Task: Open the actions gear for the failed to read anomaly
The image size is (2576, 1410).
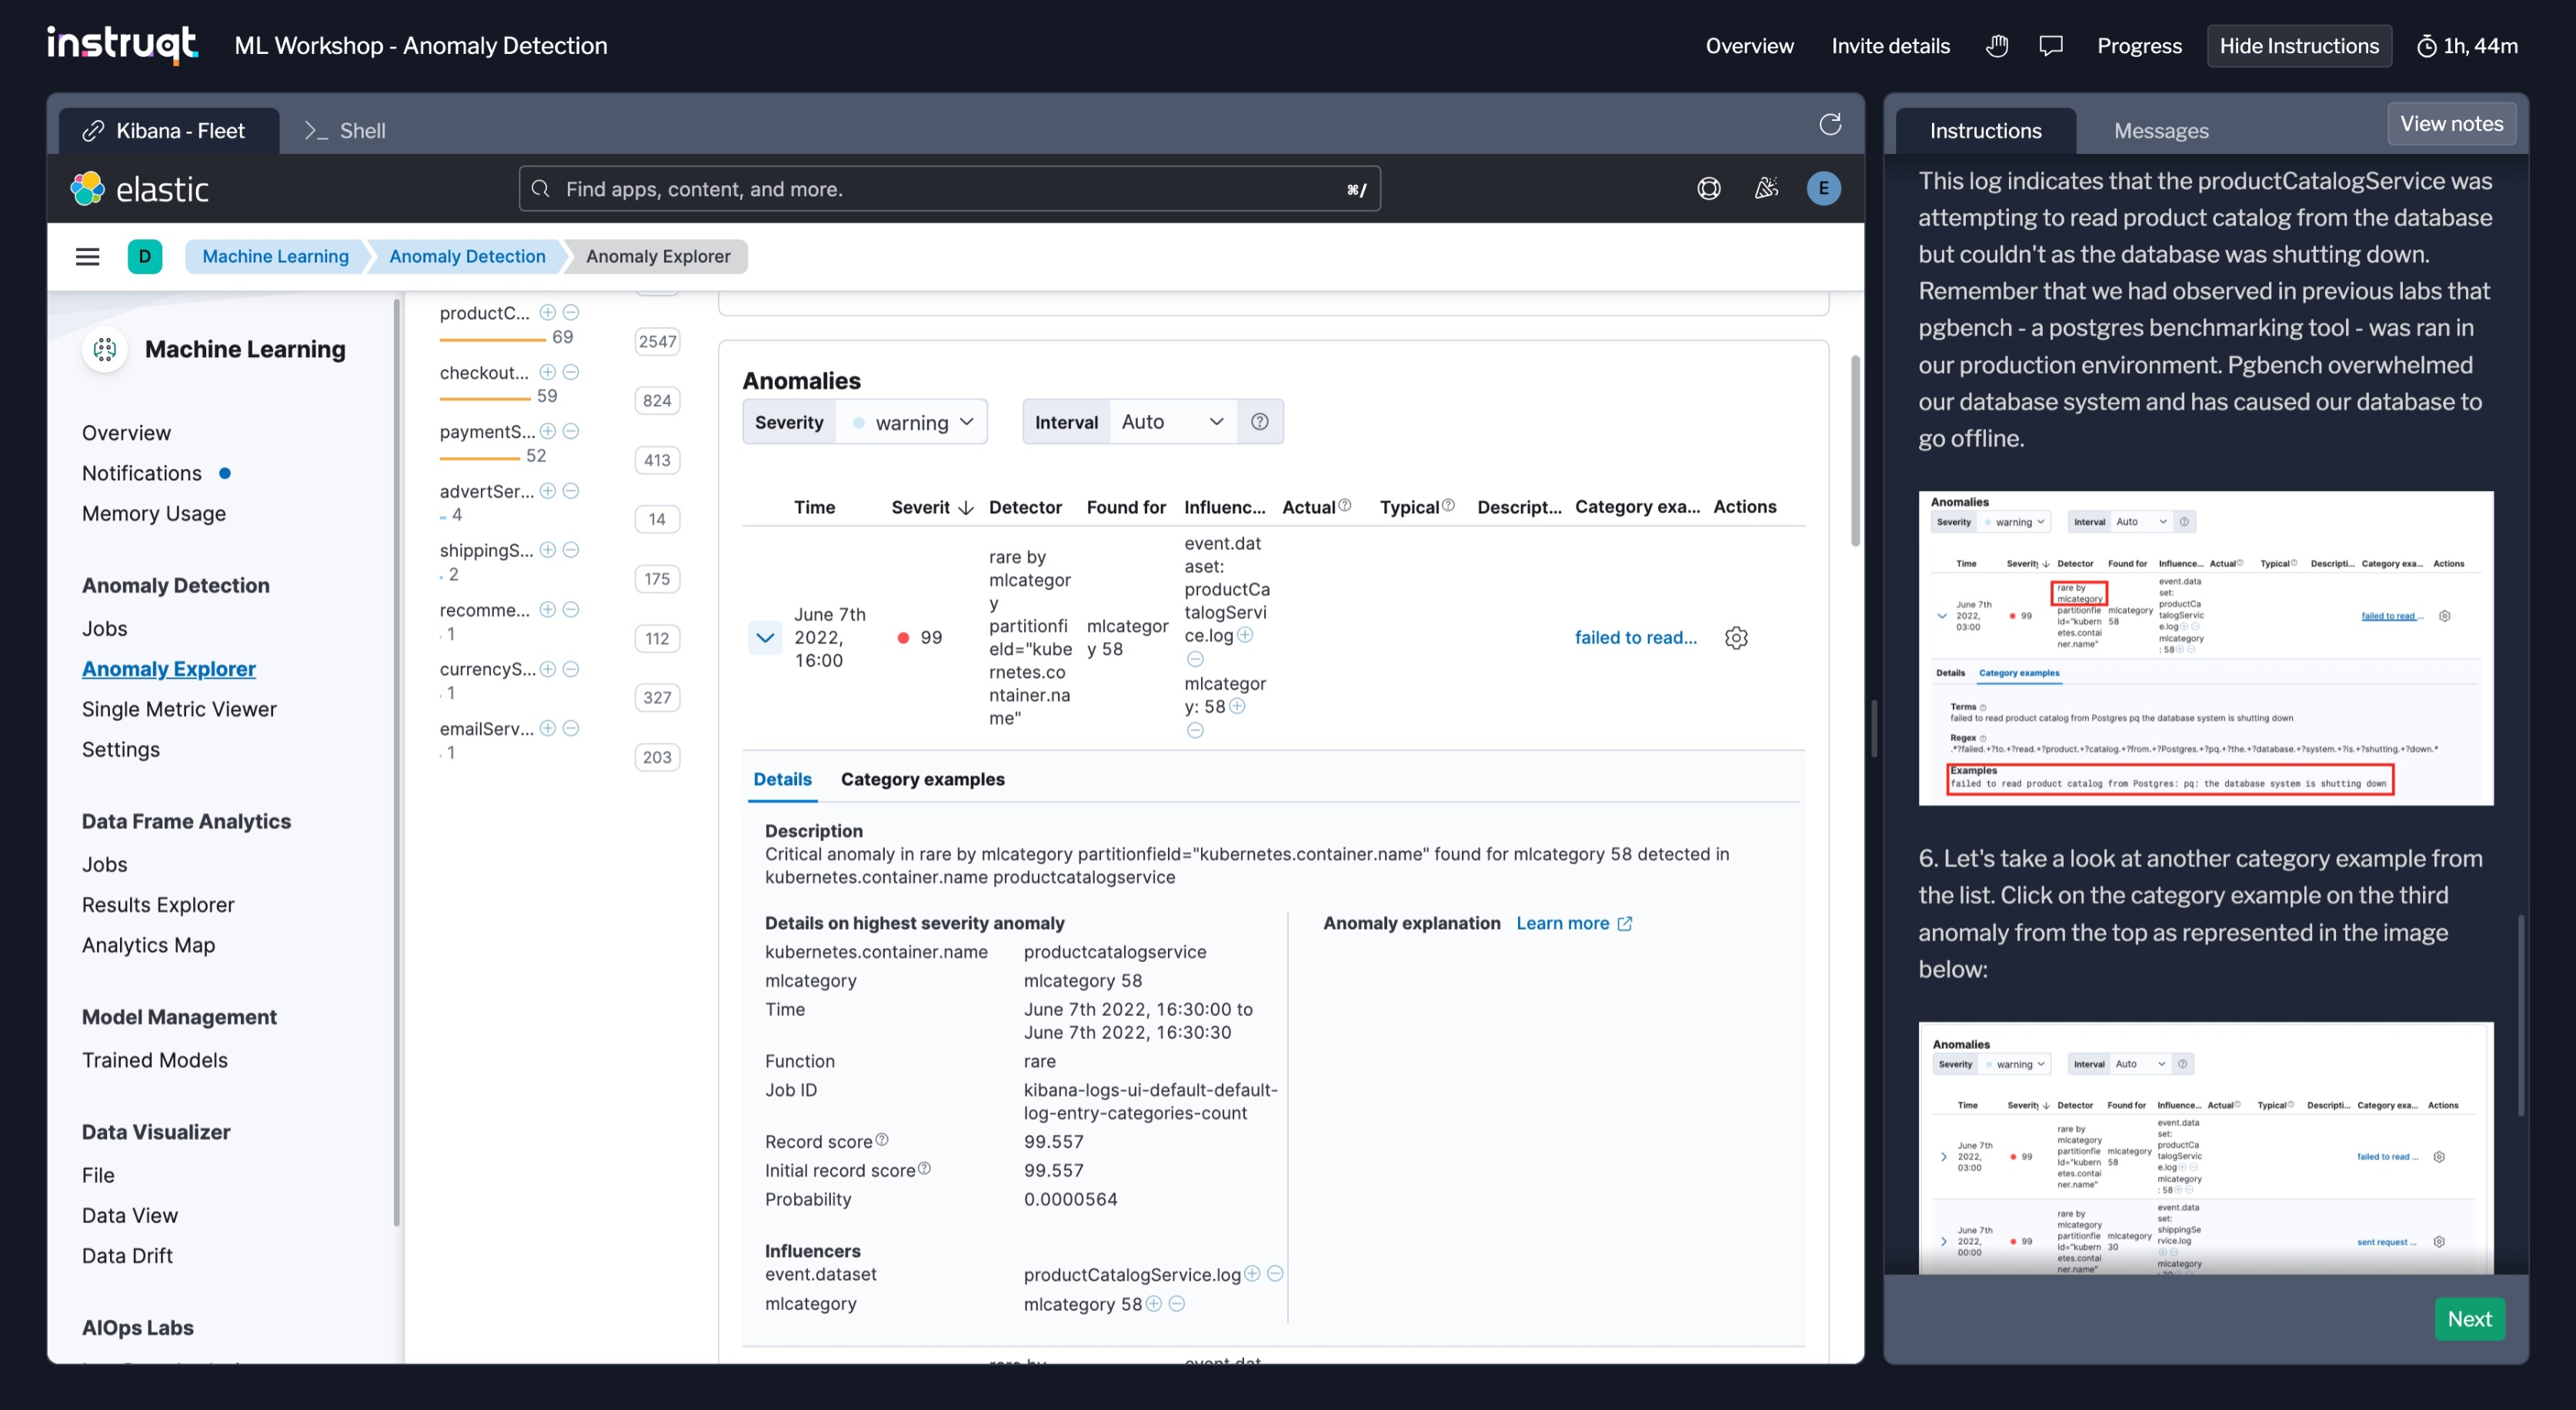Action: coord(1736,638)
